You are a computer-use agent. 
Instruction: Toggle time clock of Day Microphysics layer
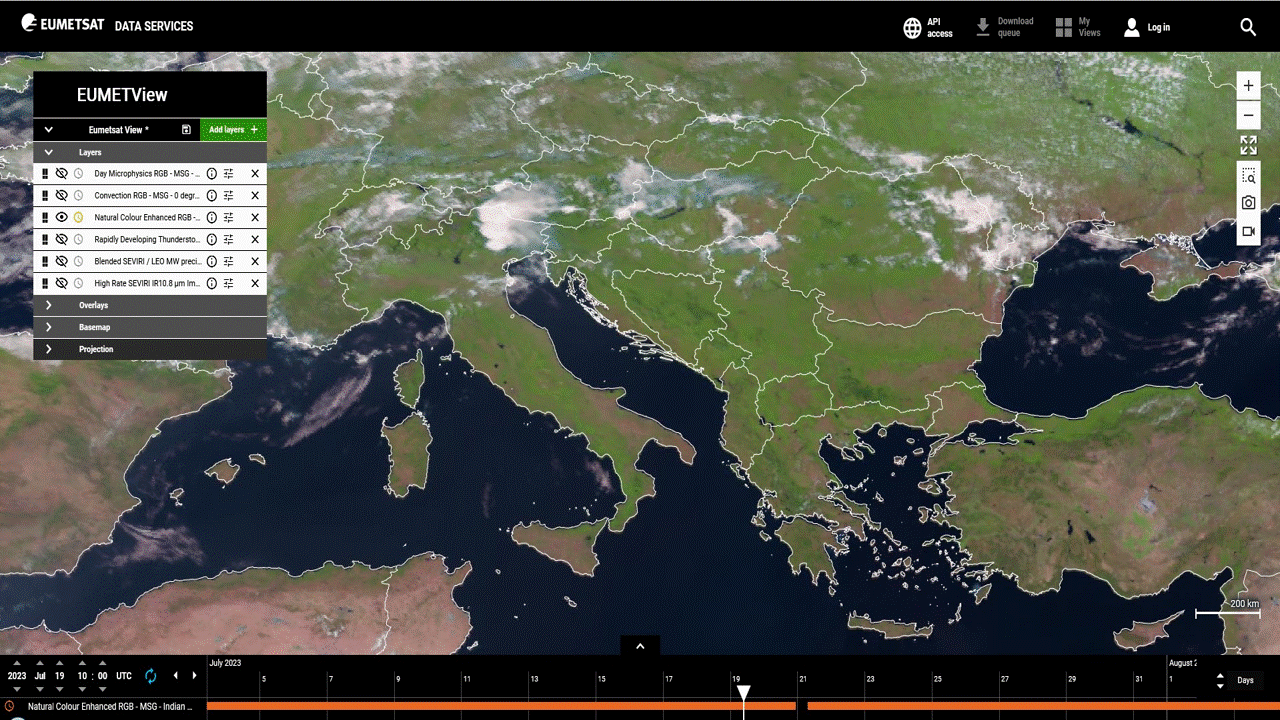pos(78,173)
